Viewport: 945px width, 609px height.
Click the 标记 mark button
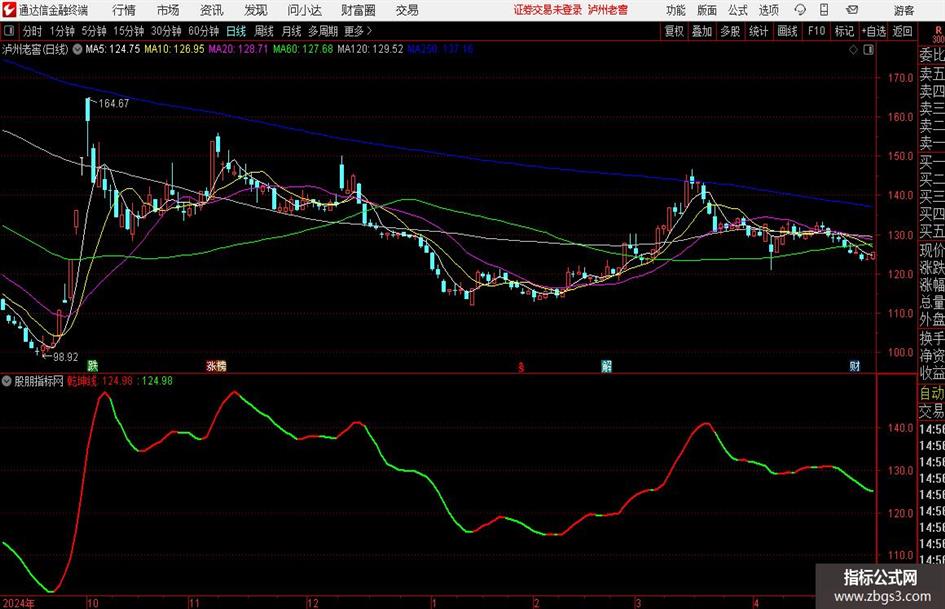click(x=844, y=31)
